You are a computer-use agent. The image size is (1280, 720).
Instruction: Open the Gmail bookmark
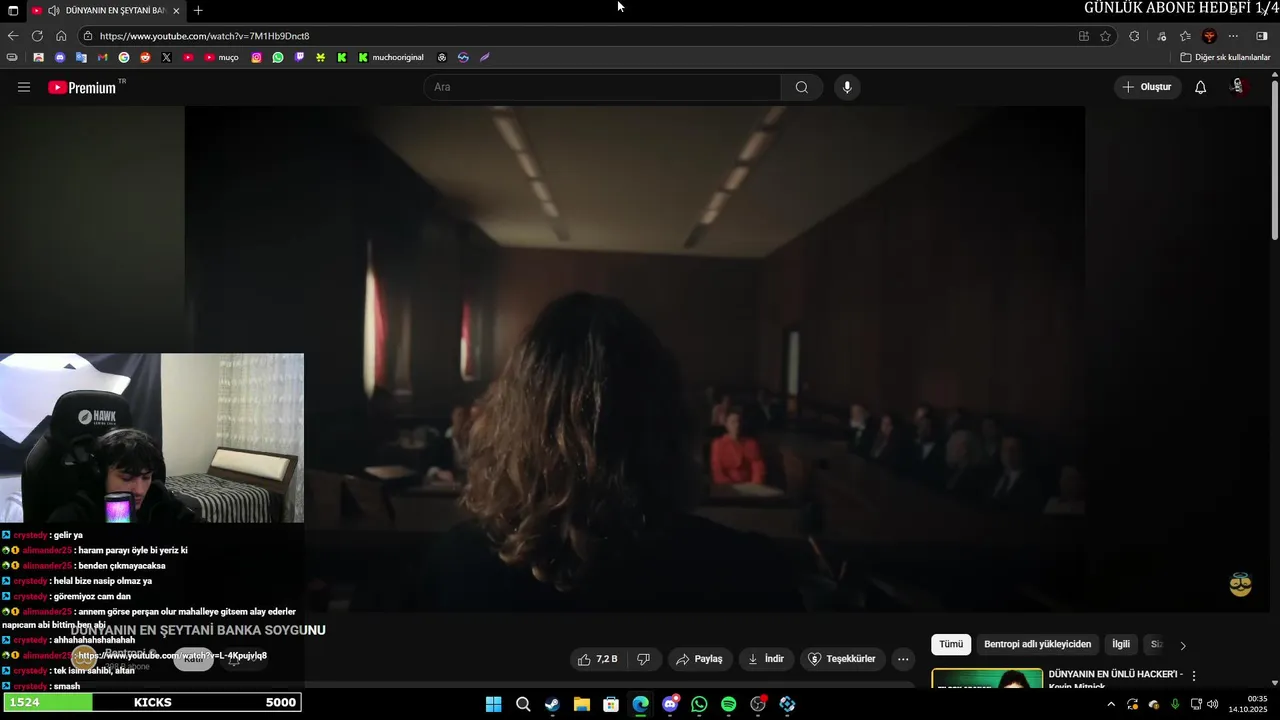[x=102, y=57]
